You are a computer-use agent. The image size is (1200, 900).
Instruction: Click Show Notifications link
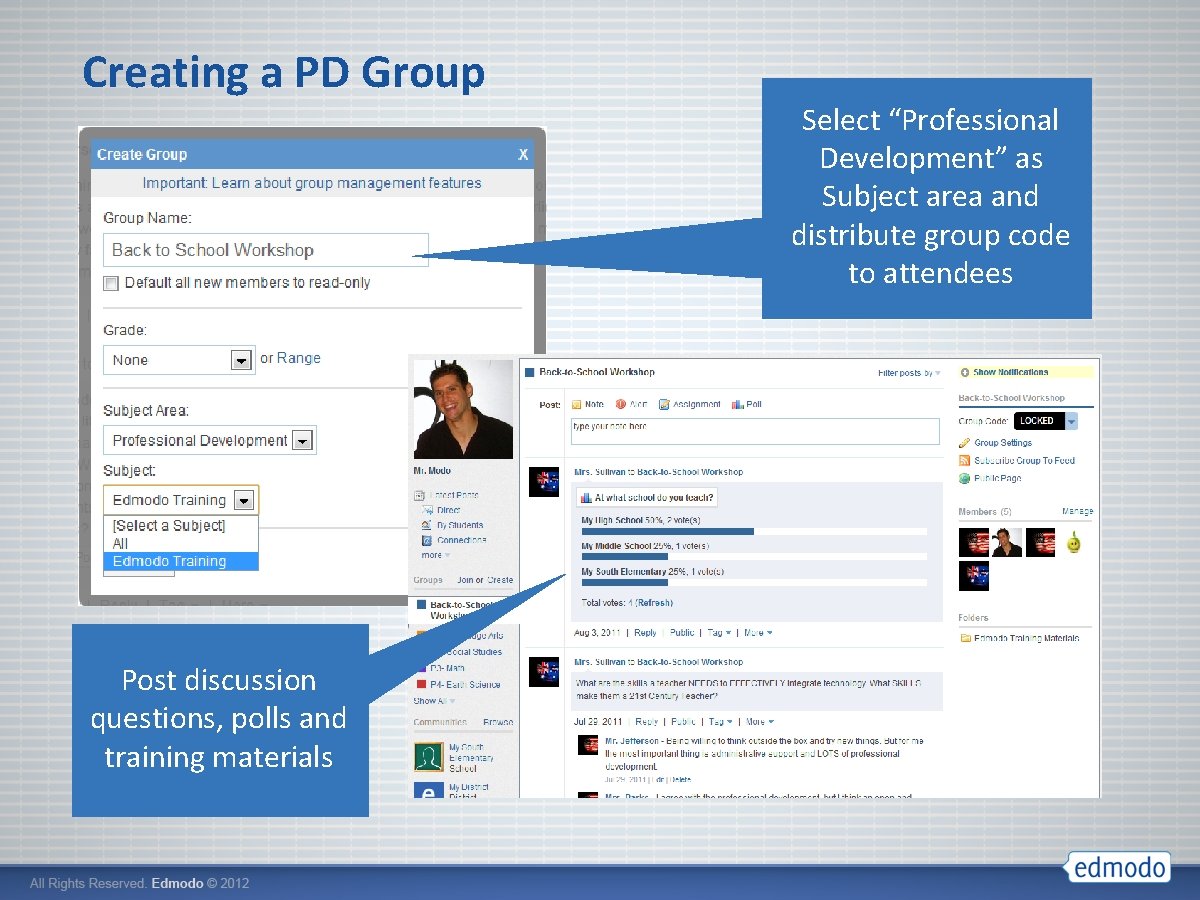(1011, 372)
